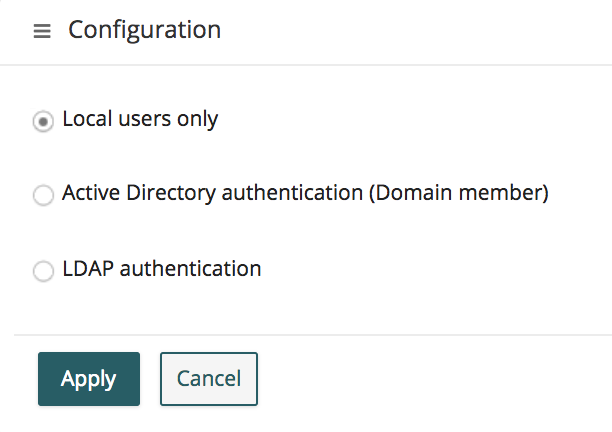
Task: Pick the LDAP option circle
Action: (43, 271)
